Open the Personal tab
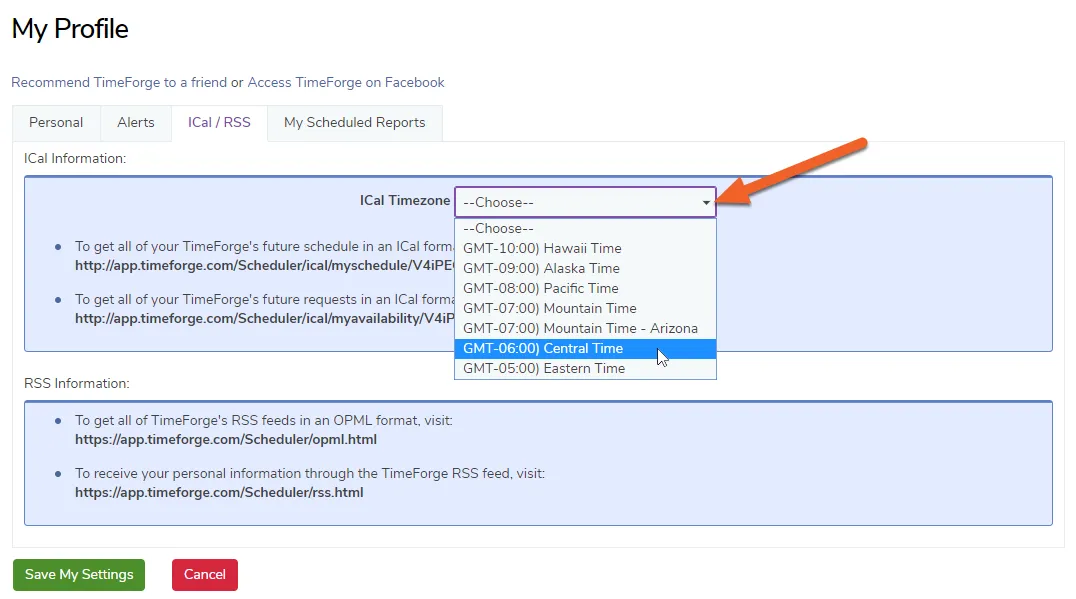This screenshot has width=1076, height=599. coord(56,123)
